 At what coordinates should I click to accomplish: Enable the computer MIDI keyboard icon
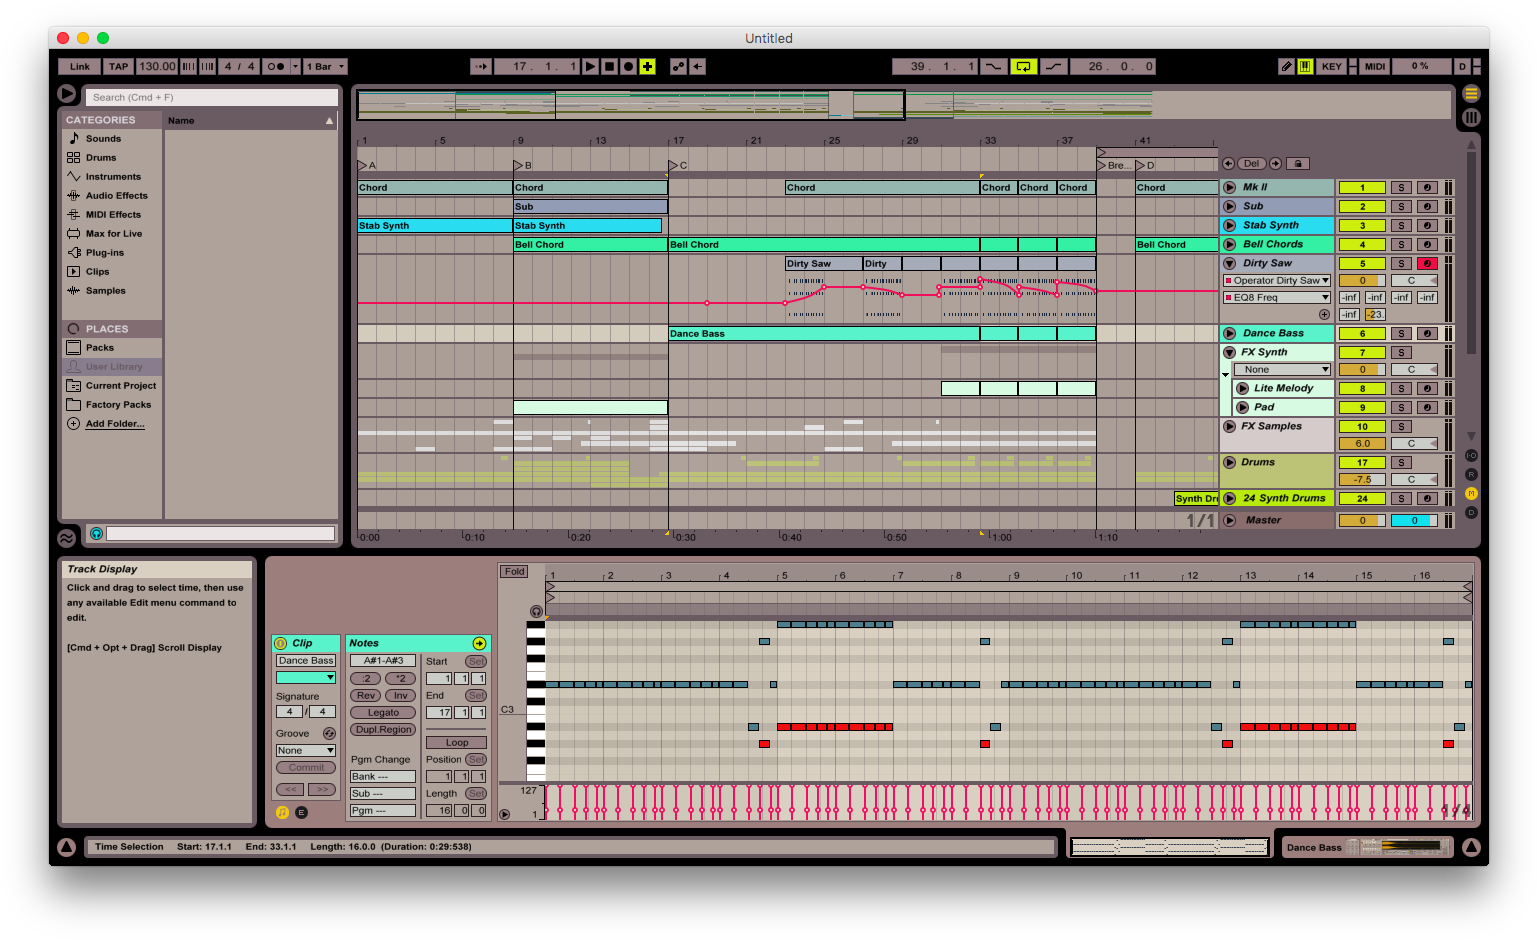(1305, 66)
